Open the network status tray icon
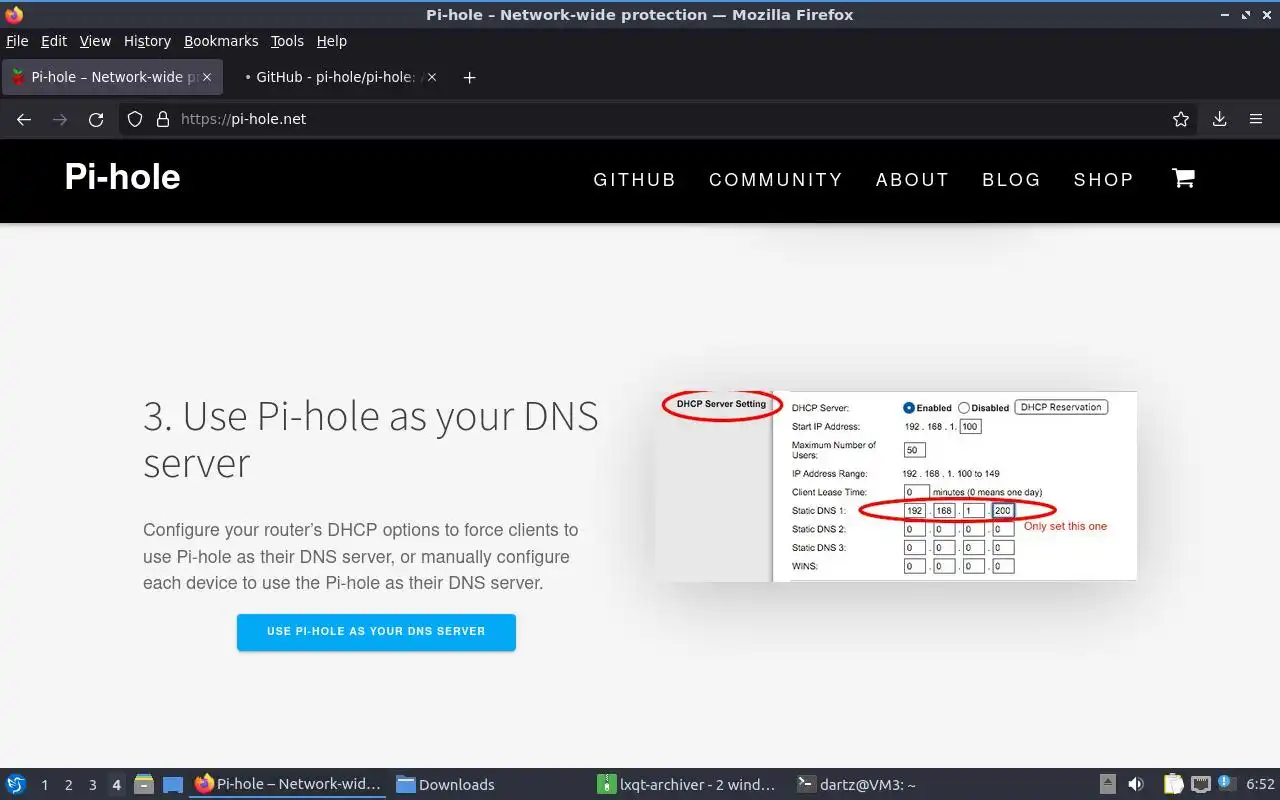This screenshot has height=800, width=1280. 1201,784
